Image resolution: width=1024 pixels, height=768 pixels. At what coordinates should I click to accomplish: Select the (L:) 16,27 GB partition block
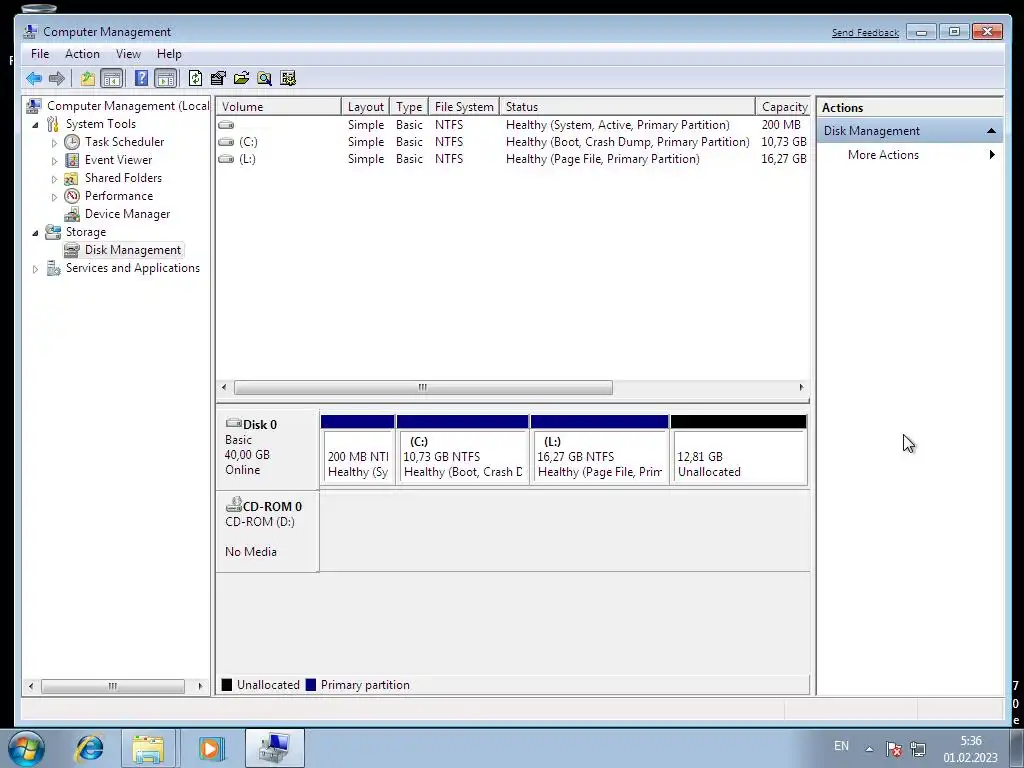pyautogui.click(x=600, y=450)
